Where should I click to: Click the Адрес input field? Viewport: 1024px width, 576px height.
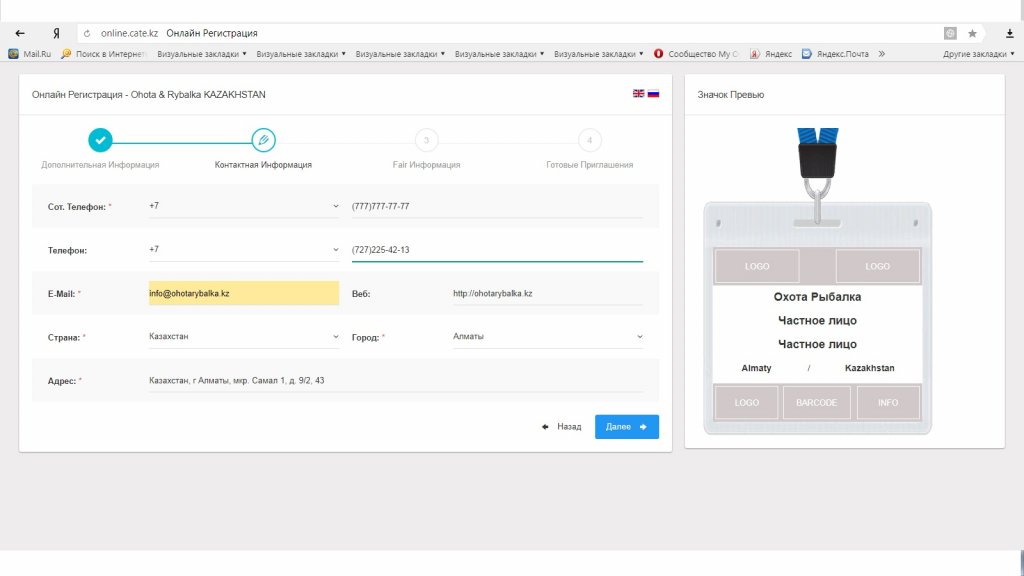point(395,381)
